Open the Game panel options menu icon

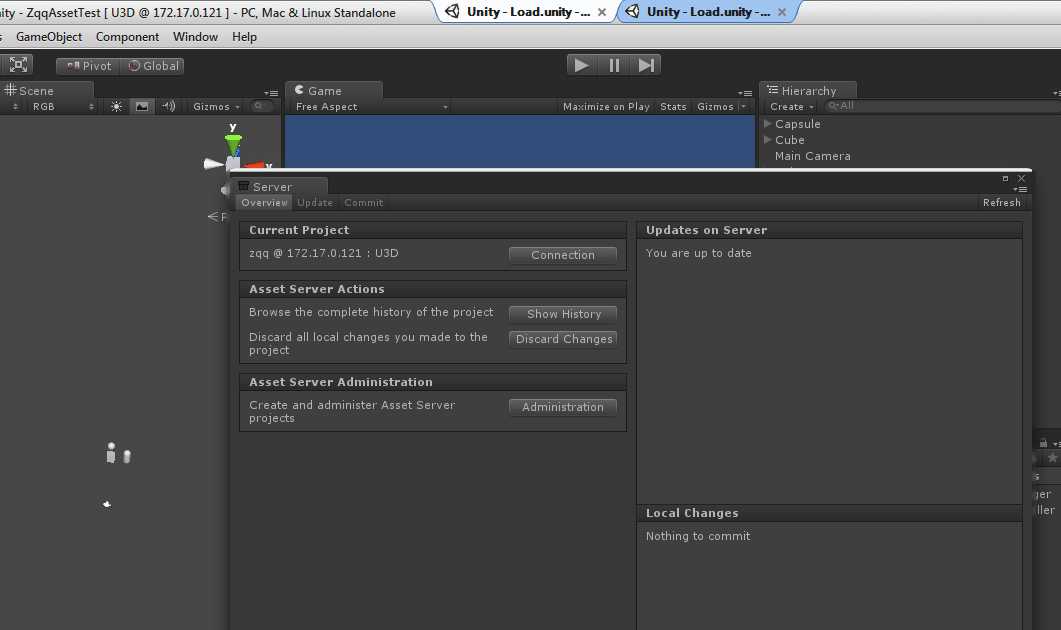[745, 93]
